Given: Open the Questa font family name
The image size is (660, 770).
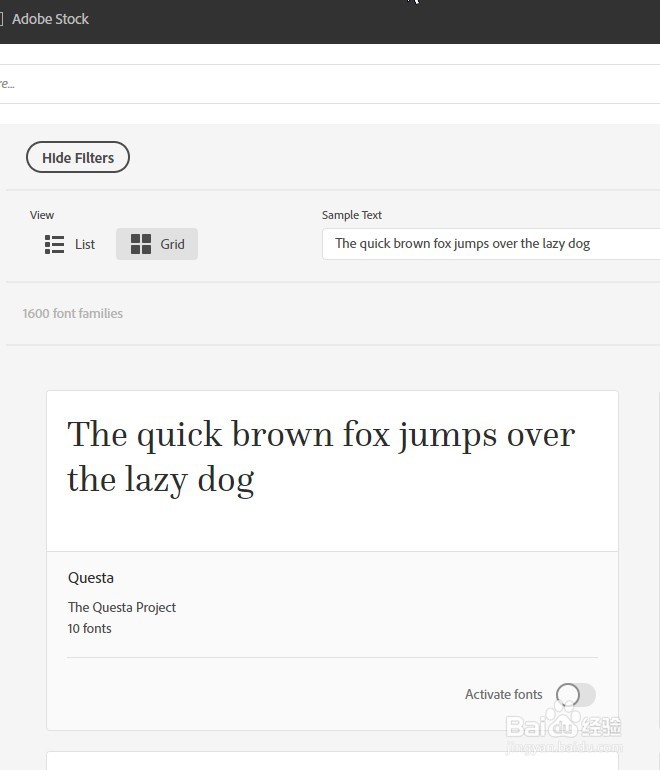Looking at the screenshot, I should click(x=91, y=578).
